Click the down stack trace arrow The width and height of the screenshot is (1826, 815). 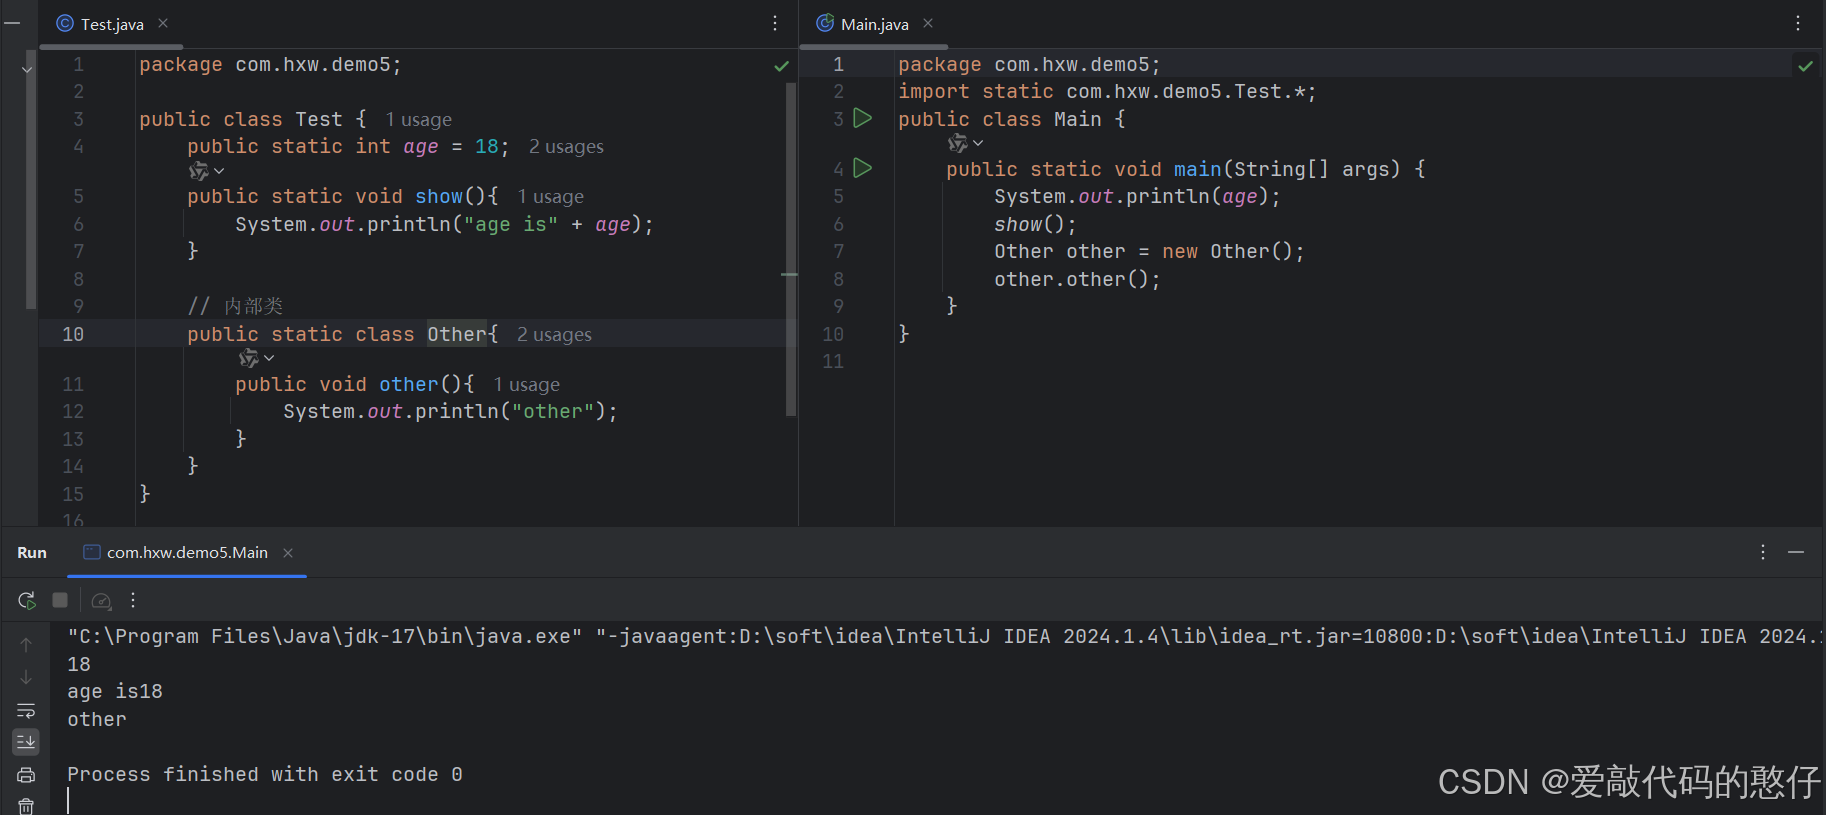click(x=26, y=678)
